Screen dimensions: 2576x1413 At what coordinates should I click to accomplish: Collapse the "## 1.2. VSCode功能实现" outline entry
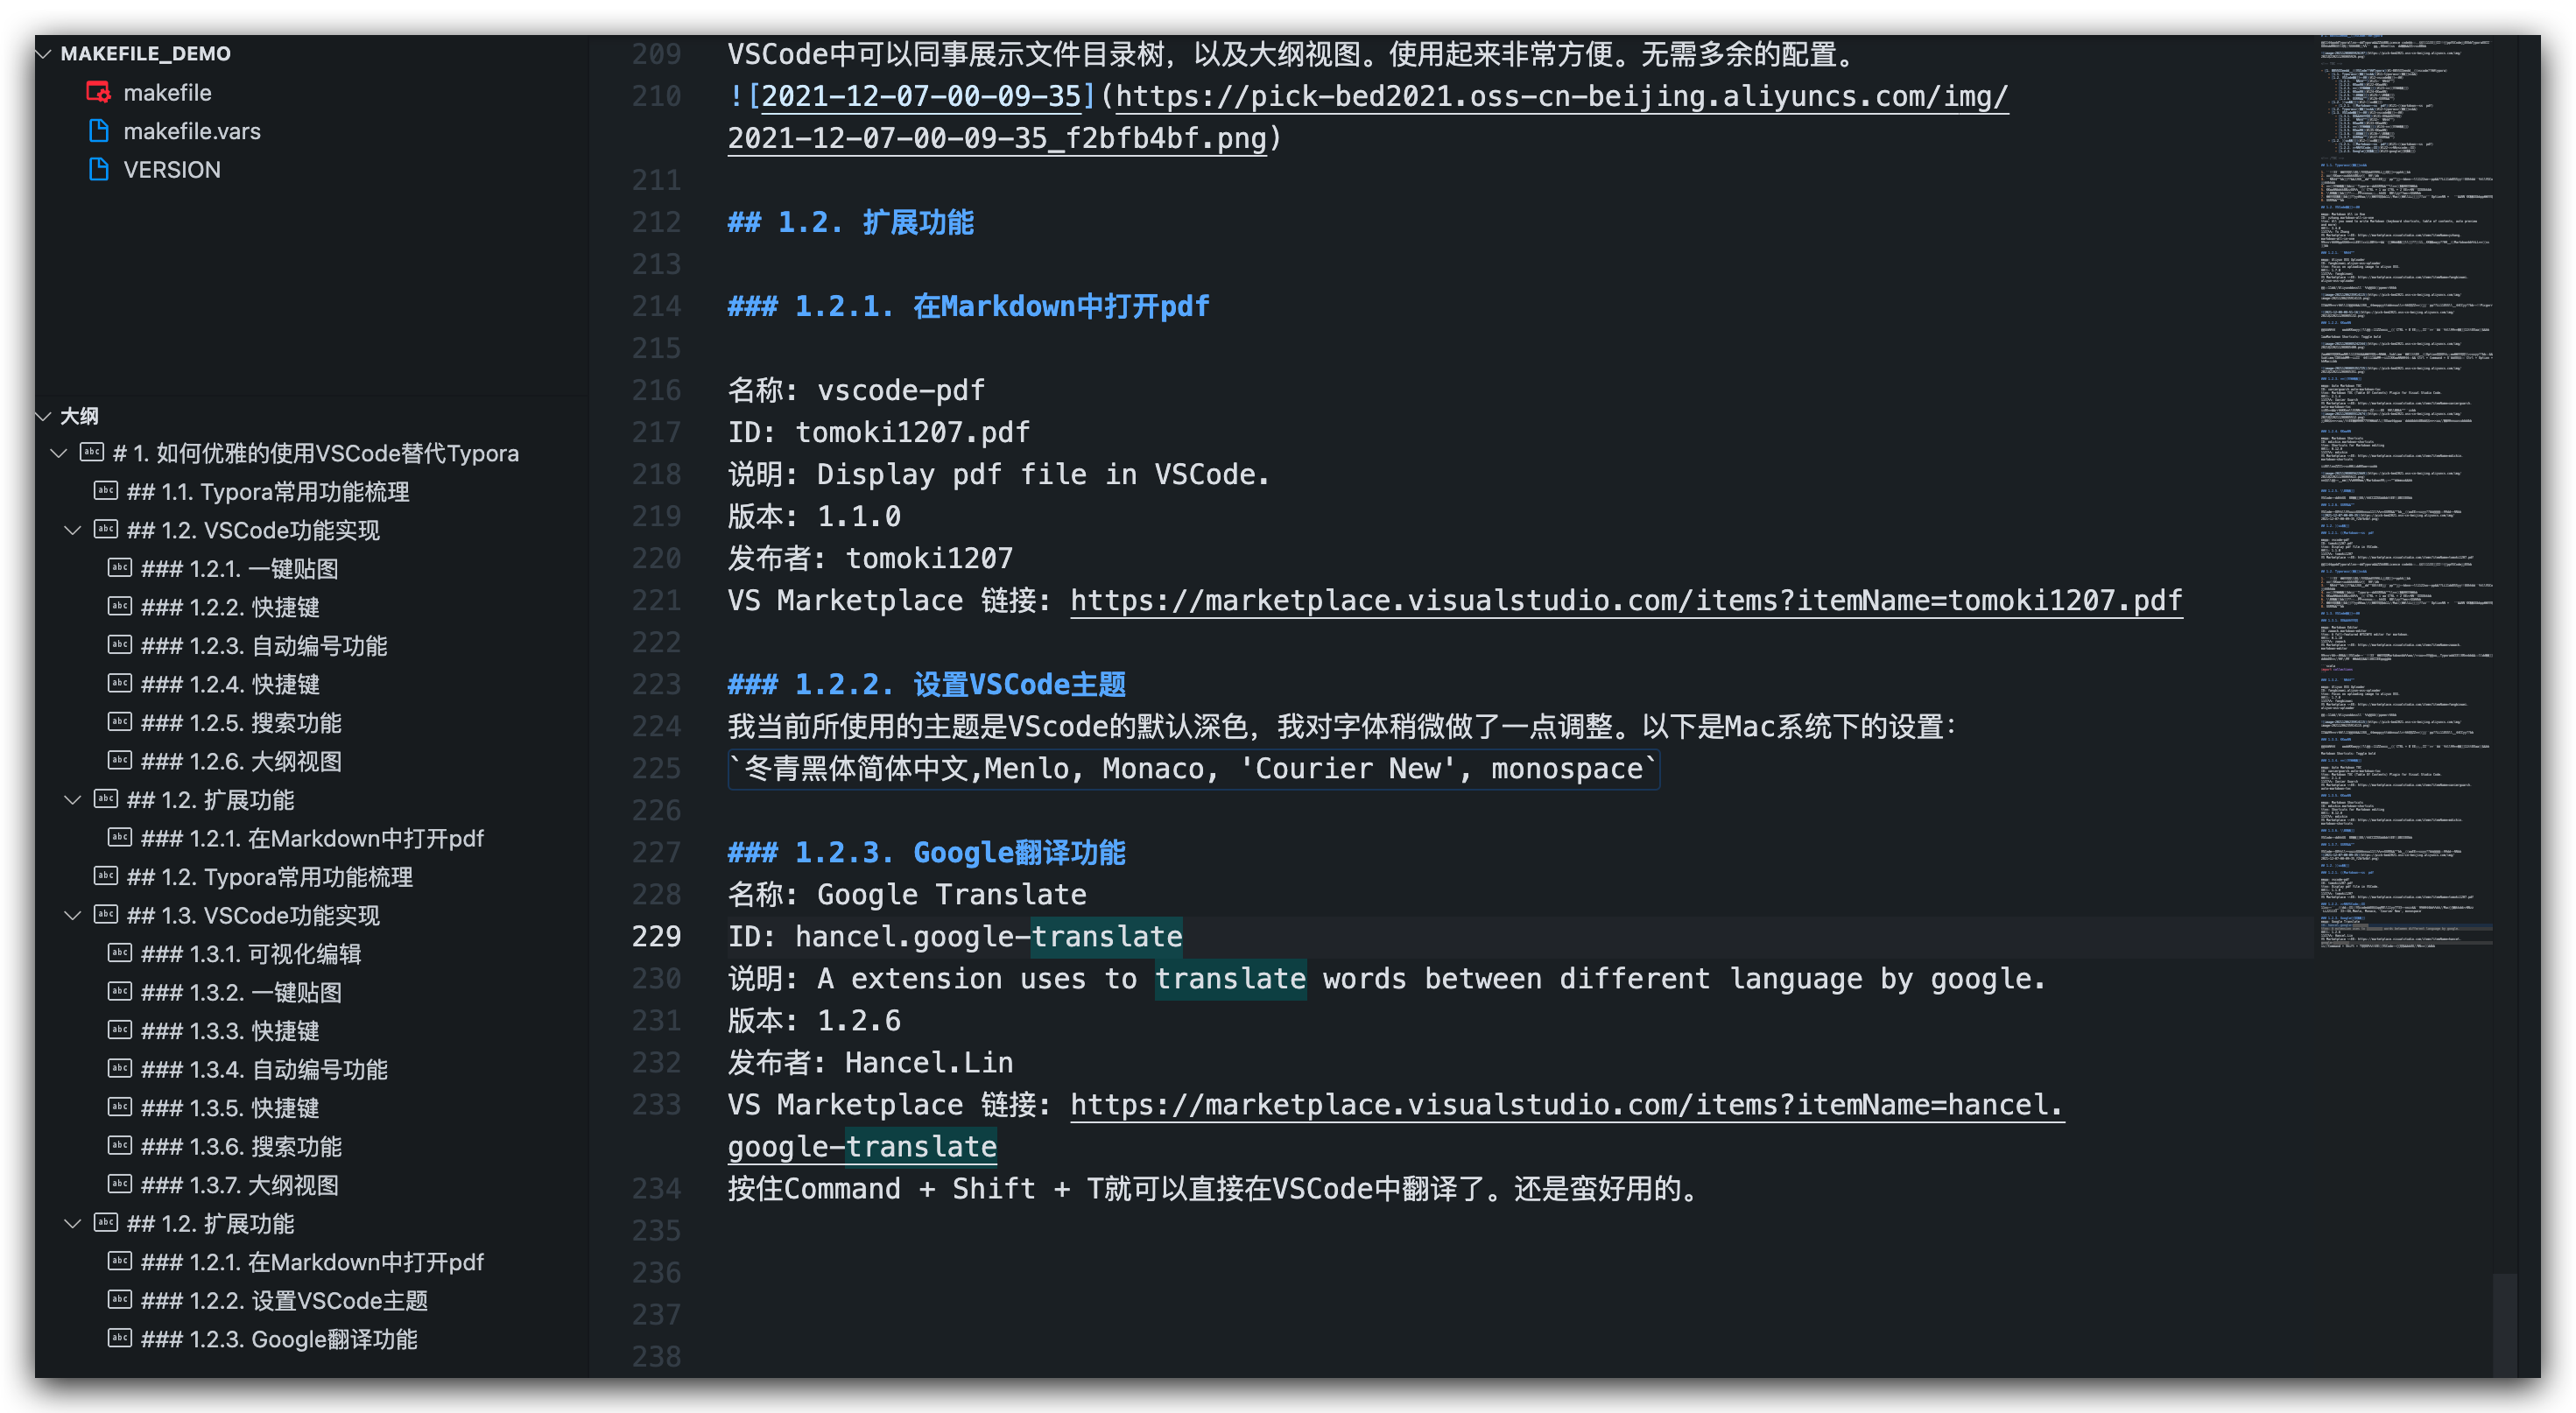coord(72,530)
